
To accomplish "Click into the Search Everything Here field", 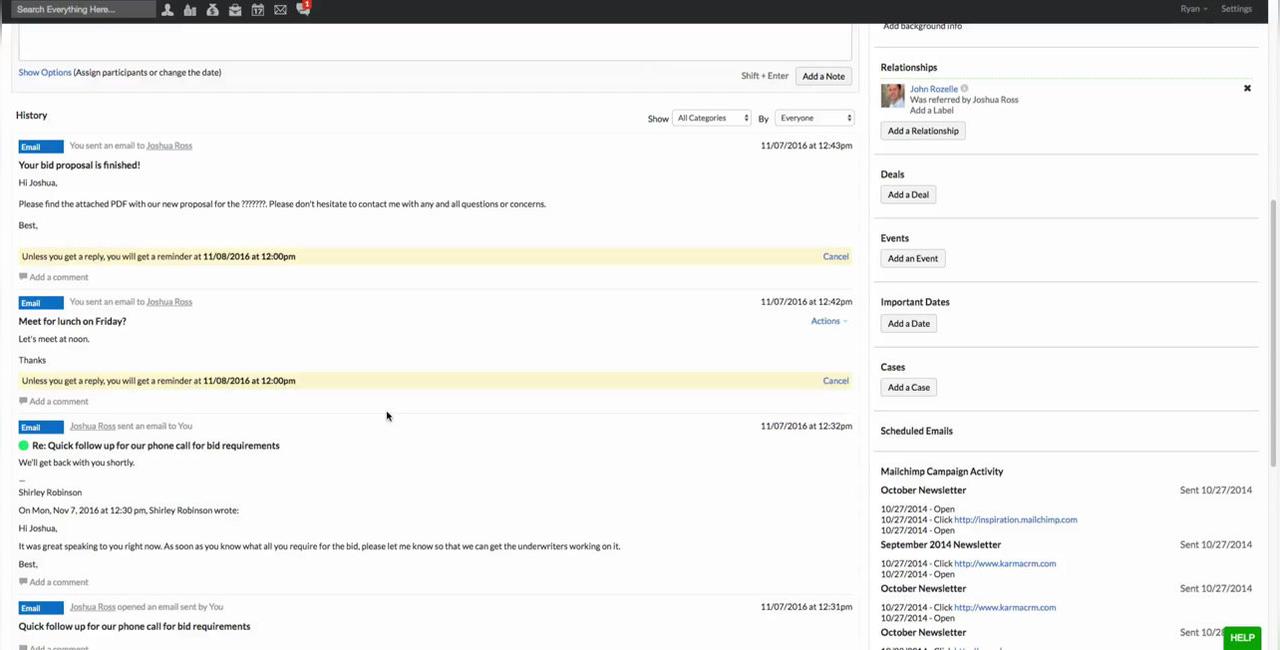I will pyautogui.click(x=85, y=9).
